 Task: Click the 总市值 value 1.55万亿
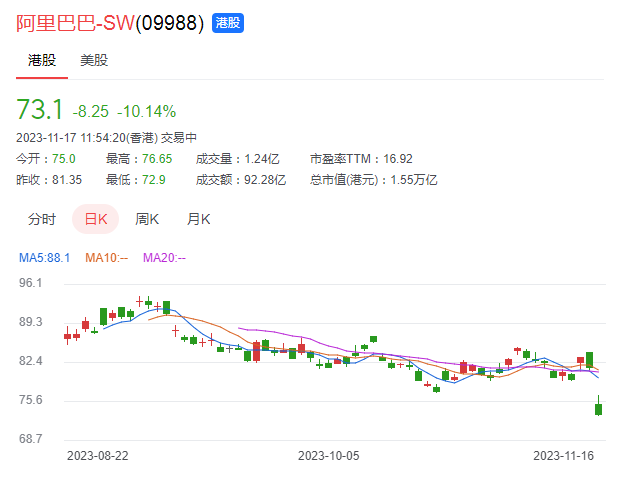coord(414,180)
